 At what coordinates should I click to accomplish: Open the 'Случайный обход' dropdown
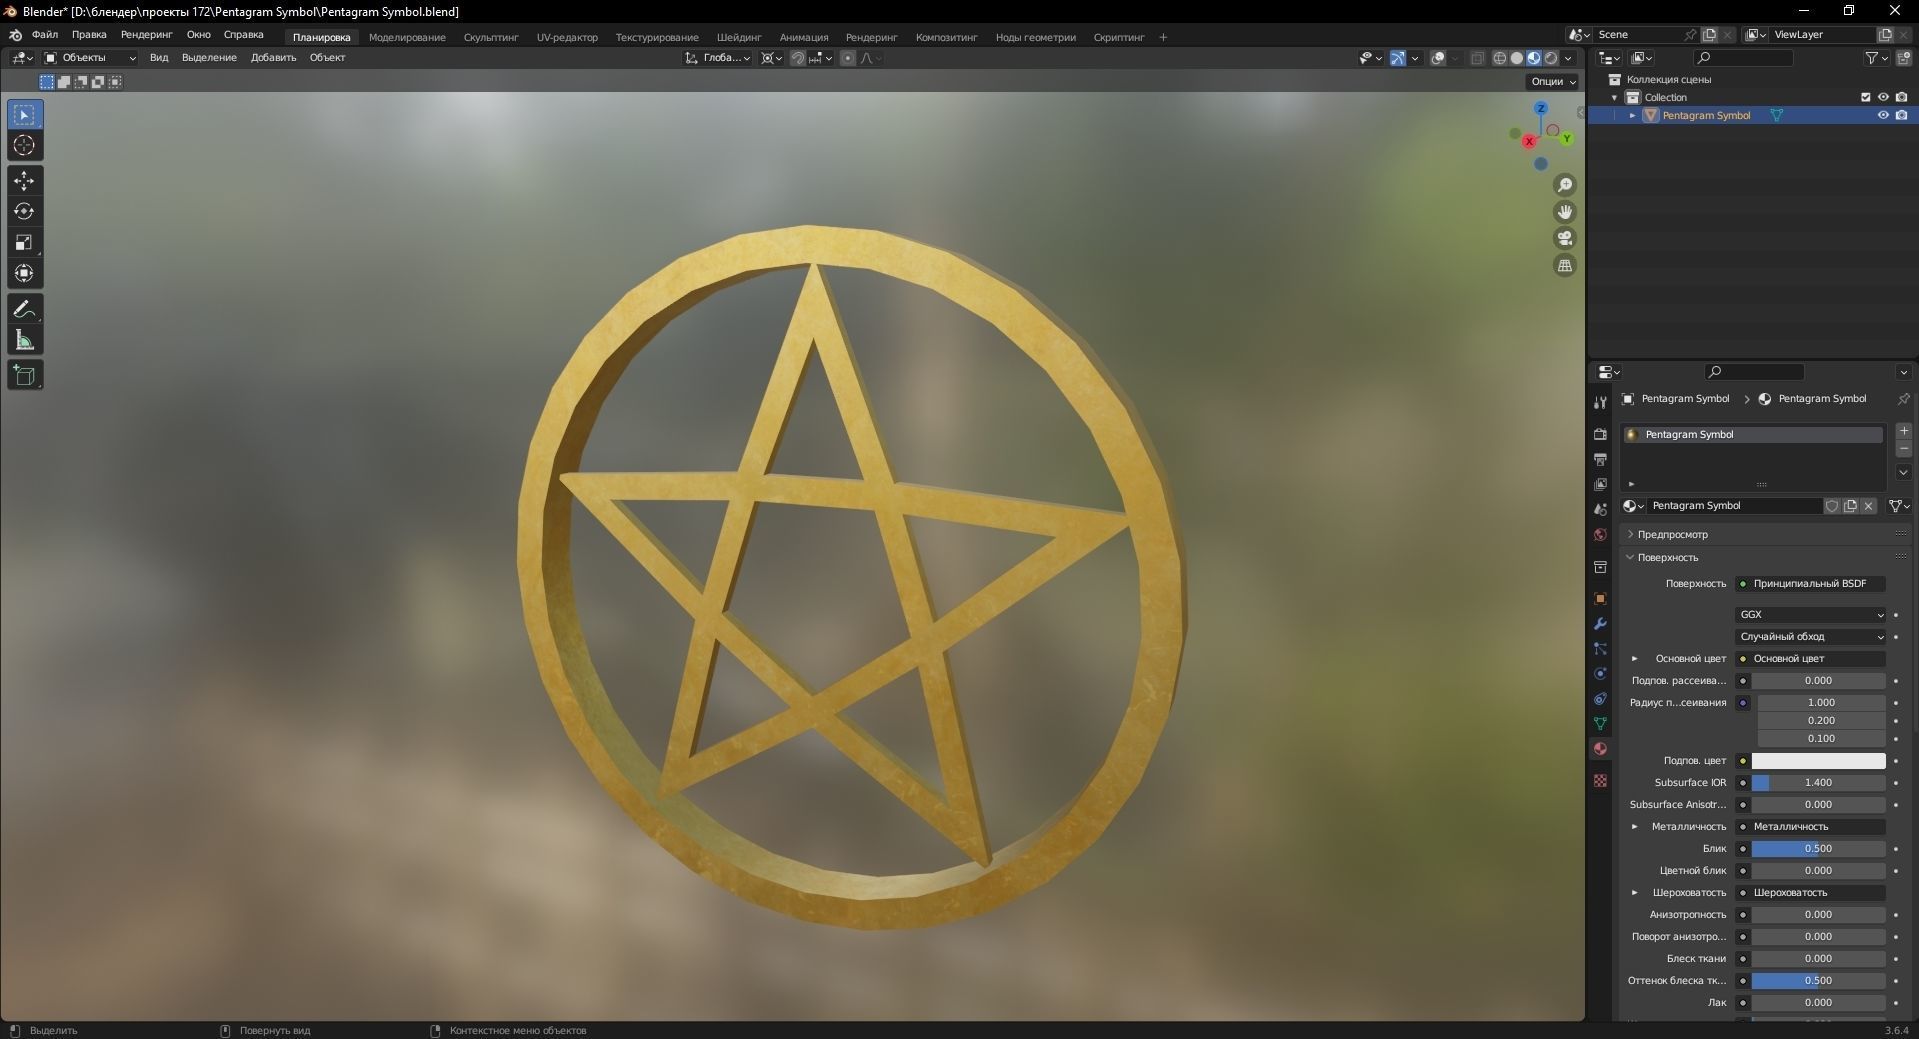coord(1811,637)
